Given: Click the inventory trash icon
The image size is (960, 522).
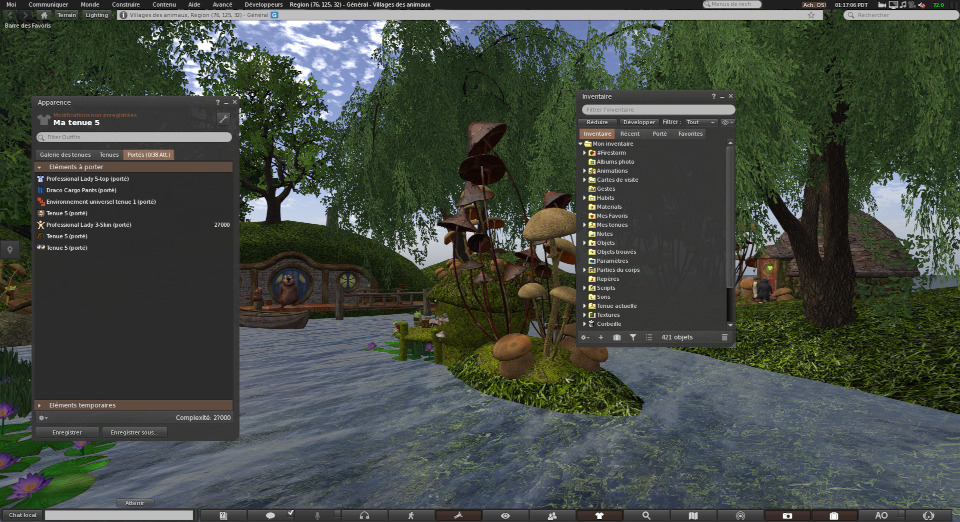Looking at the screenshot, I should [x=725, y=337].
